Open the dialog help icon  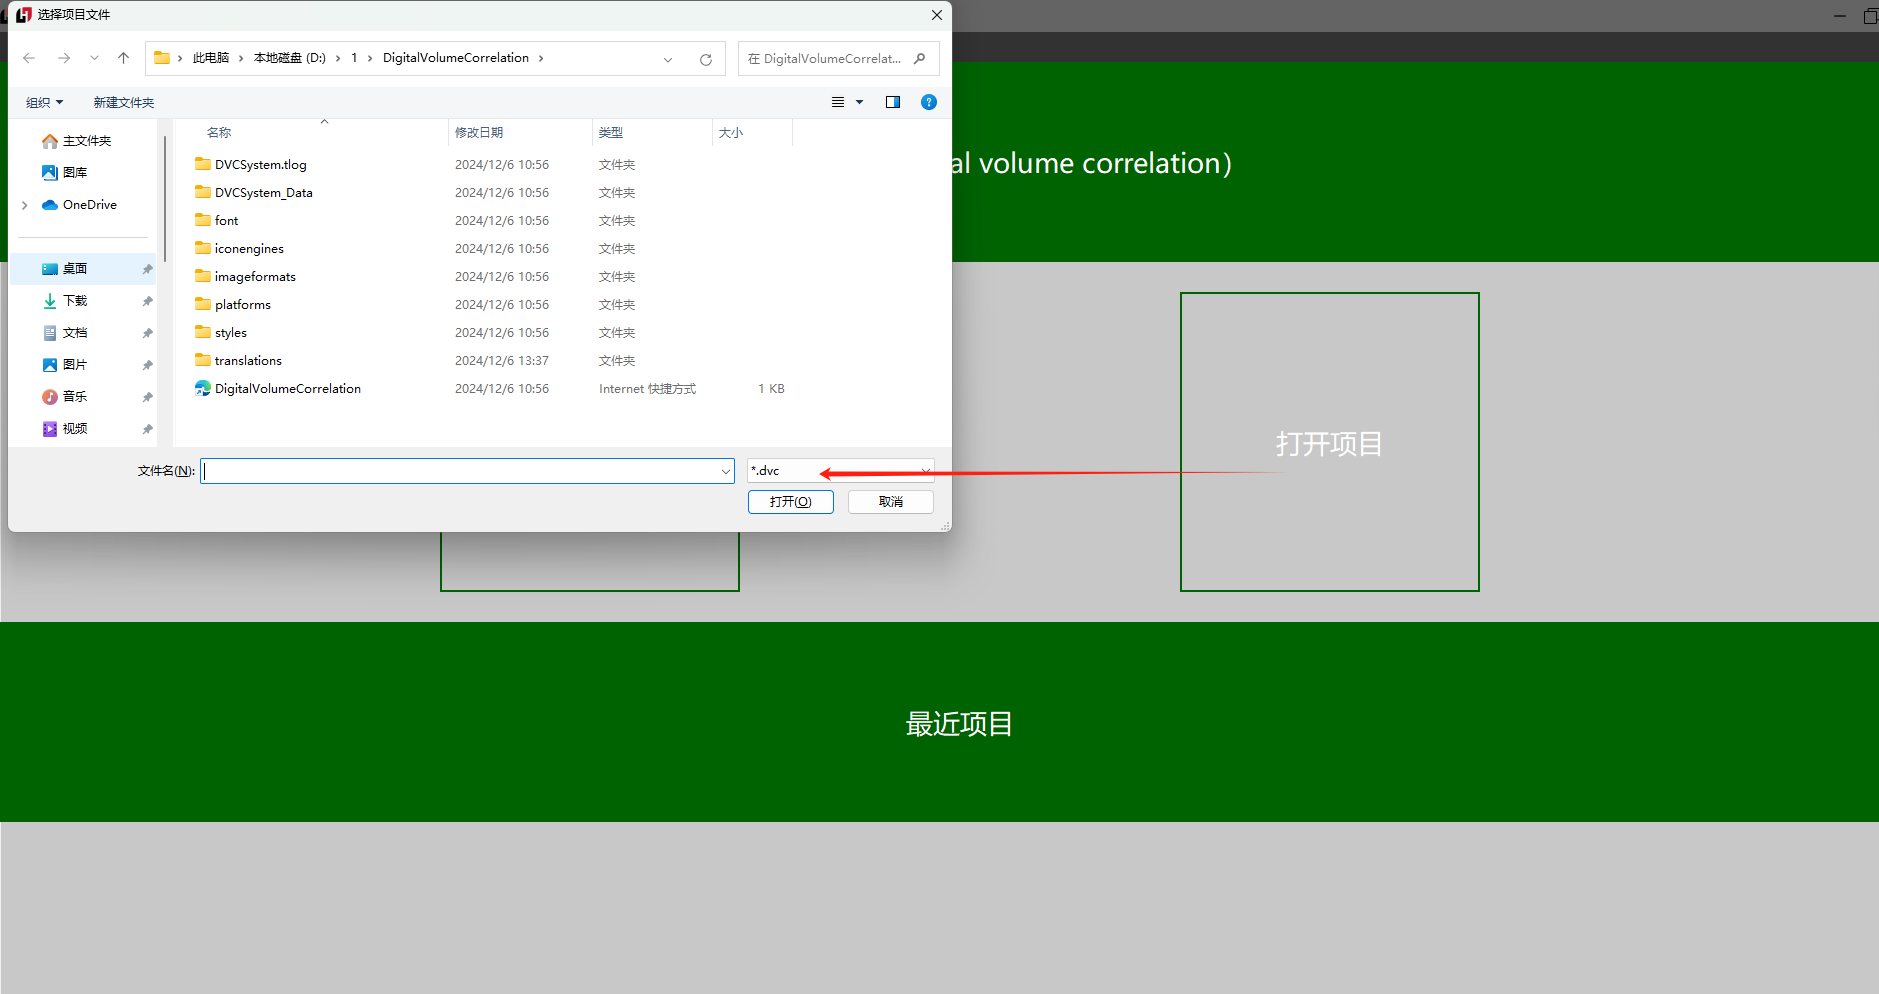click(928, 102)
